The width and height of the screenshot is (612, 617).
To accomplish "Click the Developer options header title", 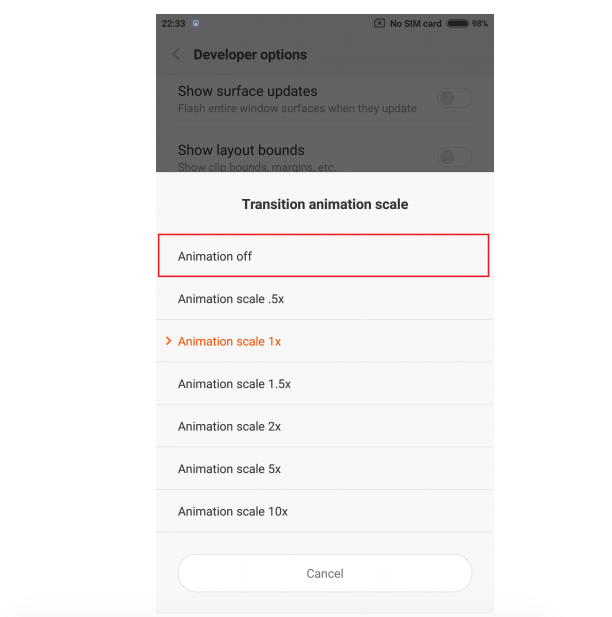I will 250,55.
